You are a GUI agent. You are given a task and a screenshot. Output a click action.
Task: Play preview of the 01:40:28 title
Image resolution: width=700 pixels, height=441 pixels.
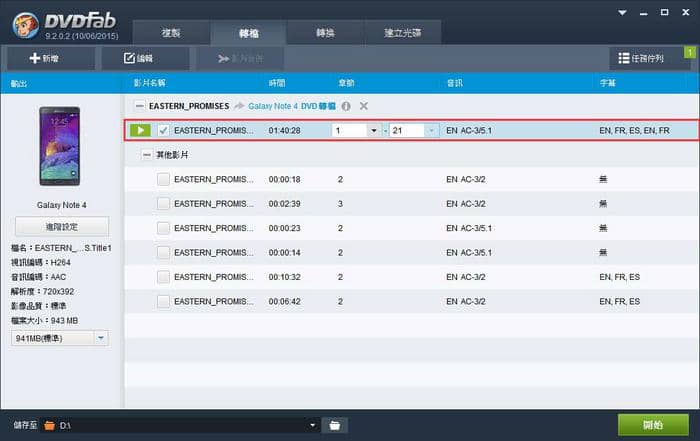click(x=140, y=130)
